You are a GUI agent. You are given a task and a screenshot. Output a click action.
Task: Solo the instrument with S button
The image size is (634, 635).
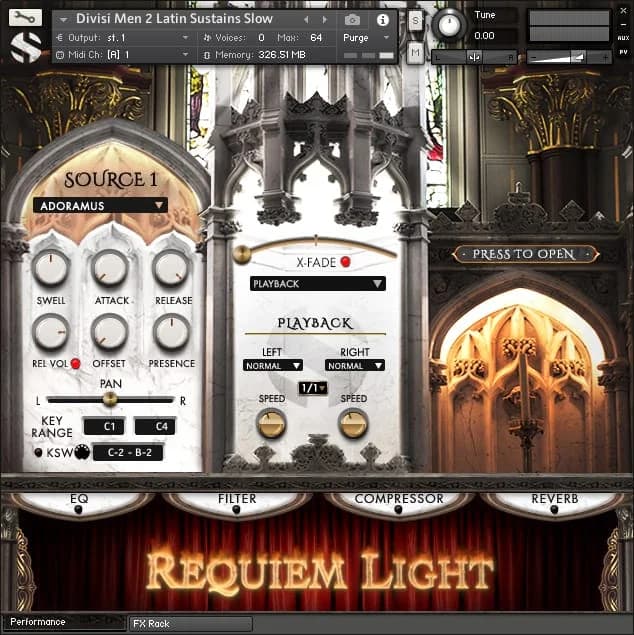point(415,20)
